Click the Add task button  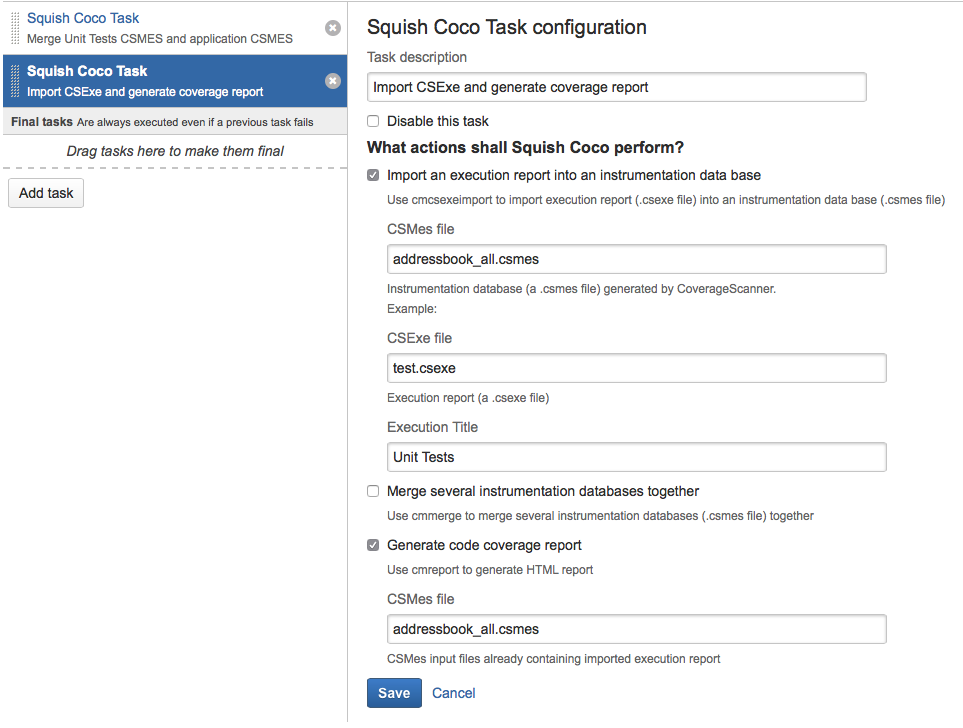(46, 193)
